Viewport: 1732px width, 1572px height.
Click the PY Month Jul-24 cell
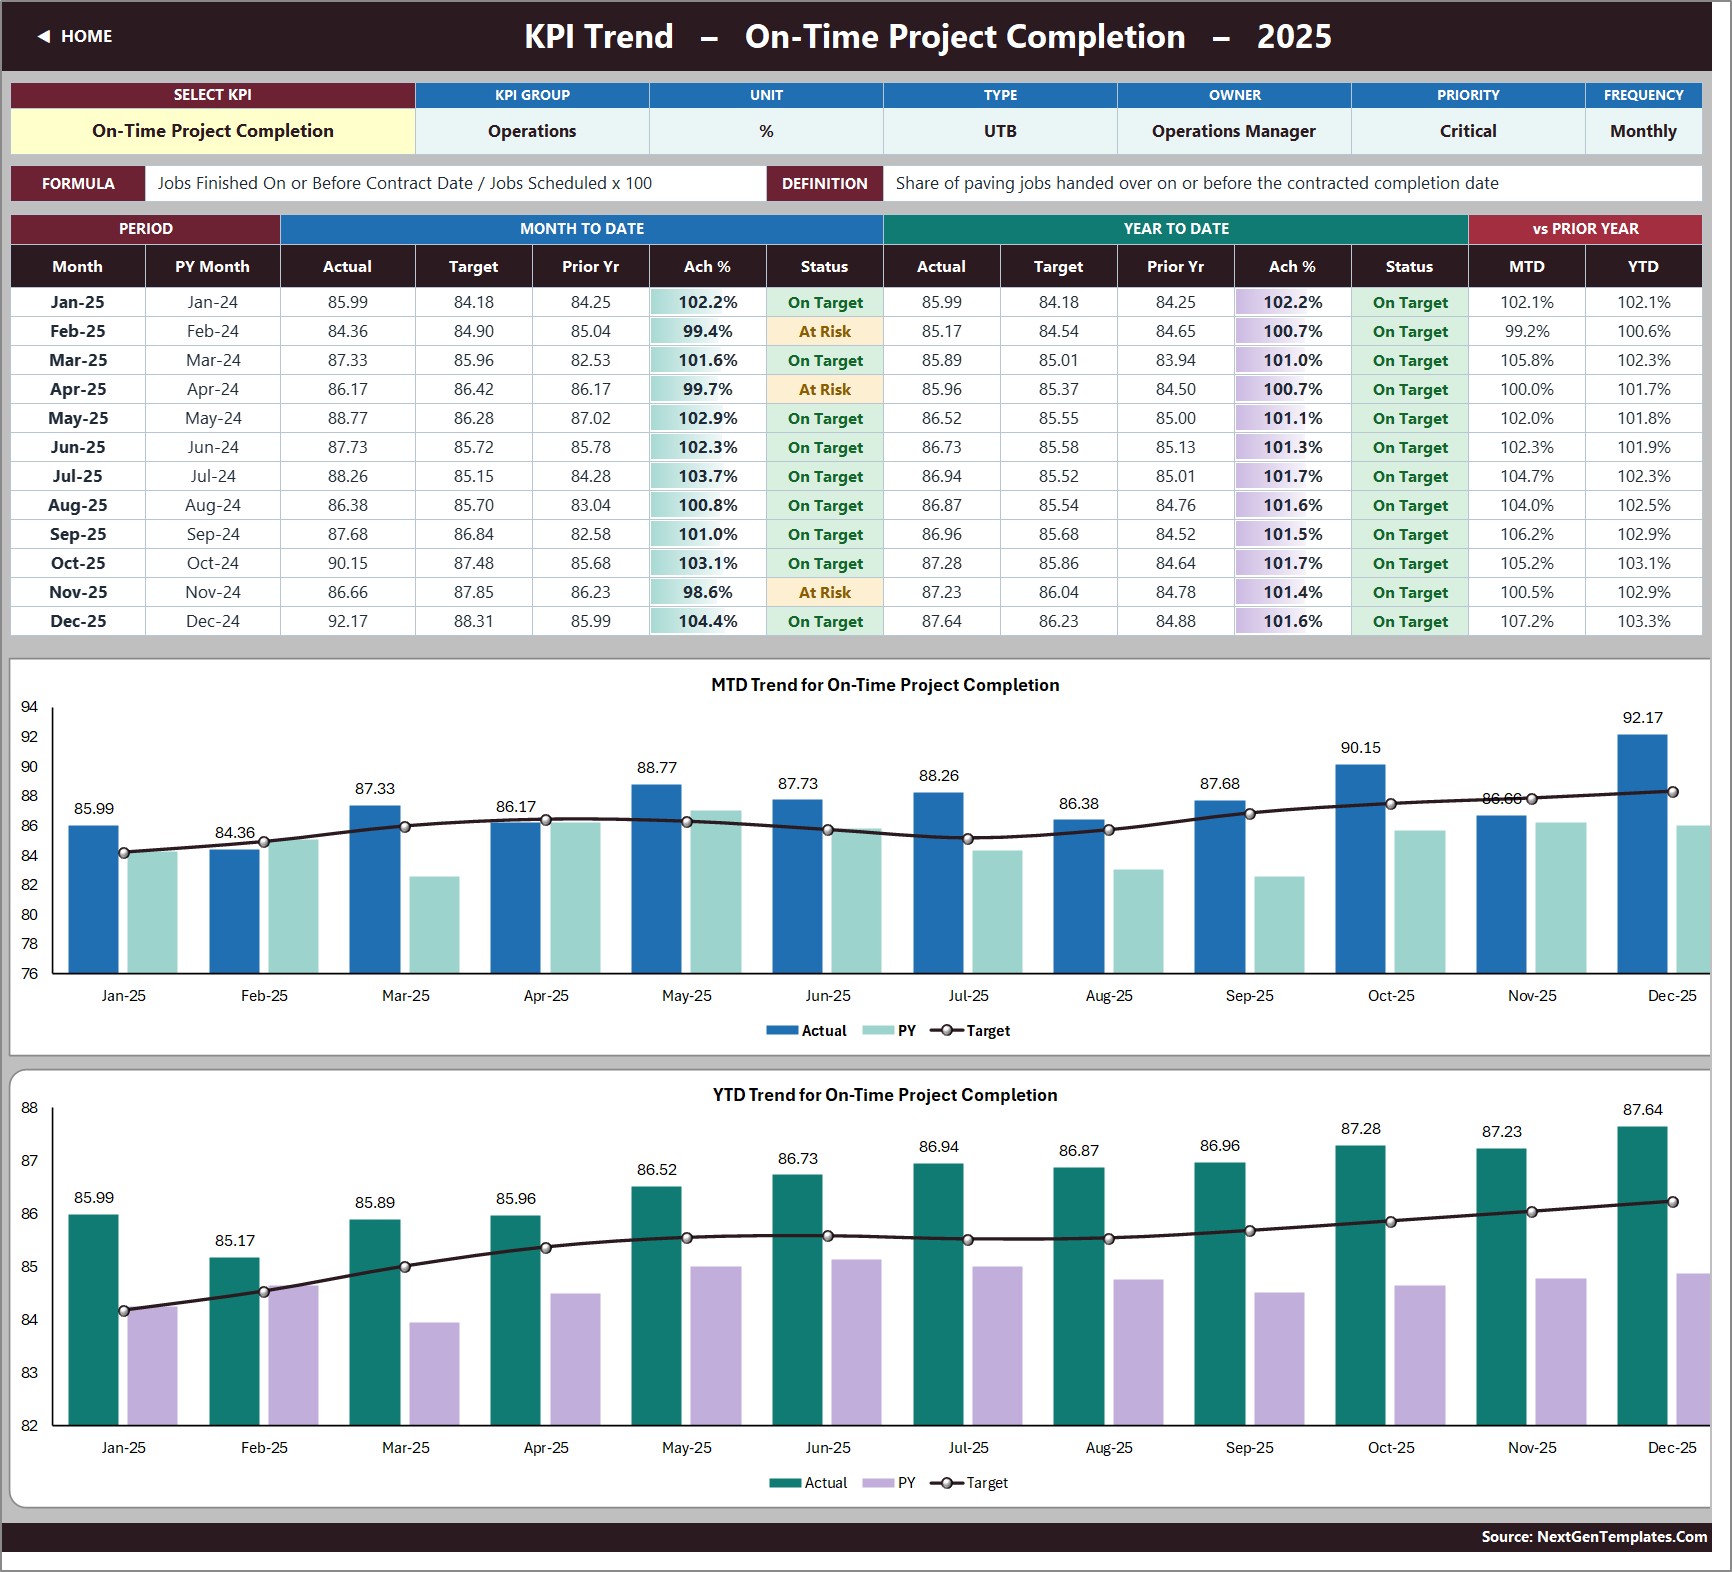(213, 476)
